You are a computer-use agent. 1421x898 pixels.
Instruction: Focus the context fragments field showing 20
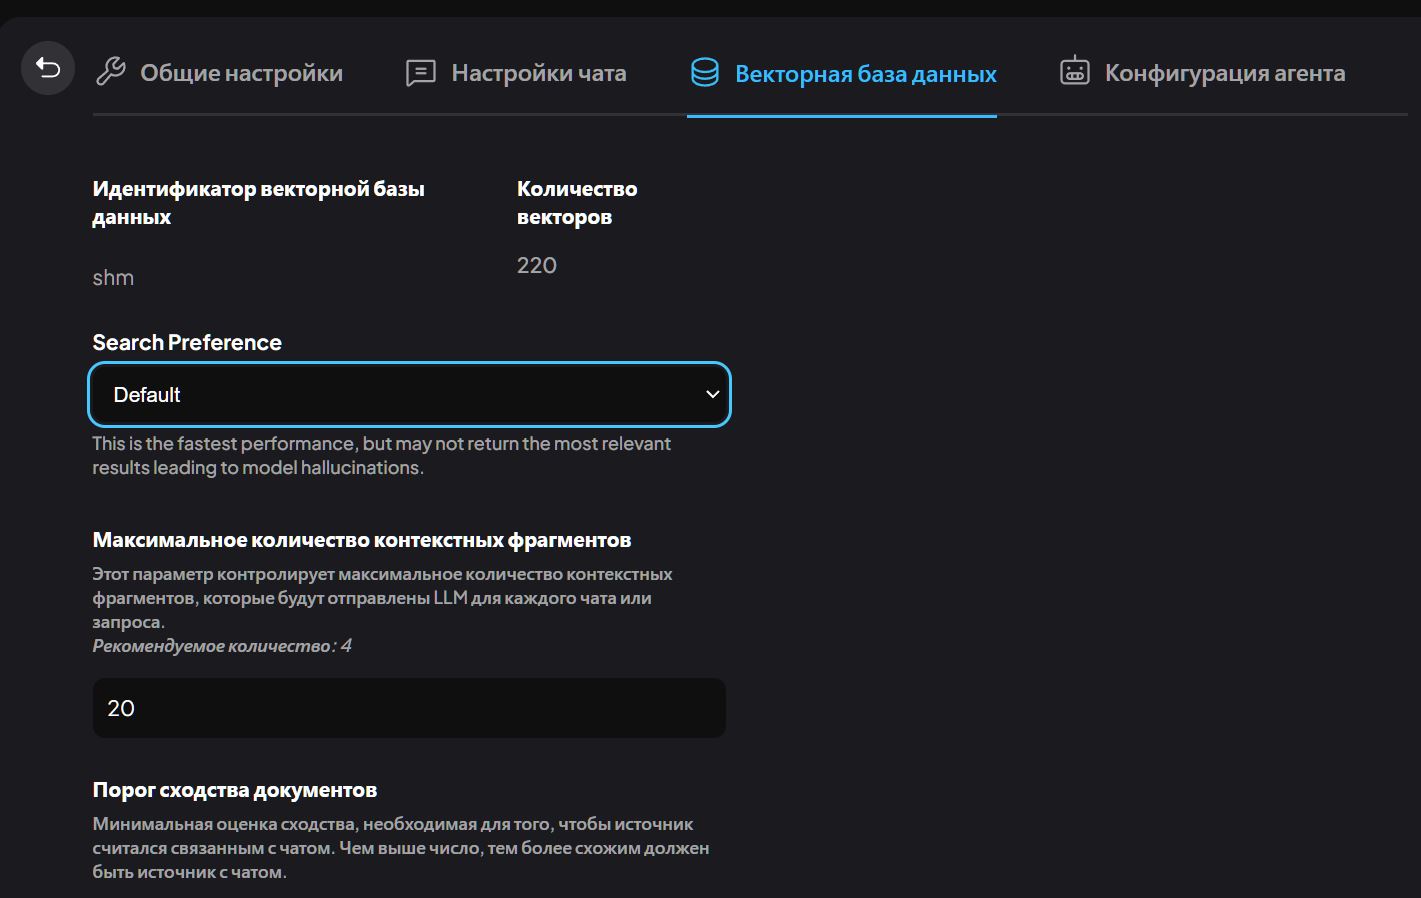coord(408,708)
